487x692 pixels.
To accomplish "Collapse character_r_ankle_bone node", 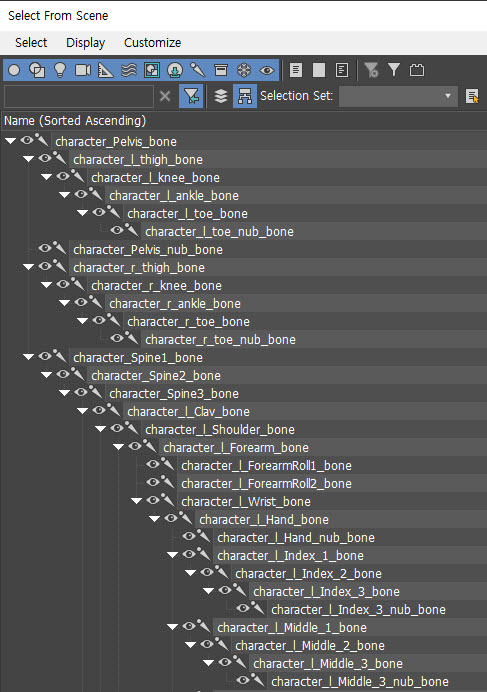I will (x=64, y=303).
